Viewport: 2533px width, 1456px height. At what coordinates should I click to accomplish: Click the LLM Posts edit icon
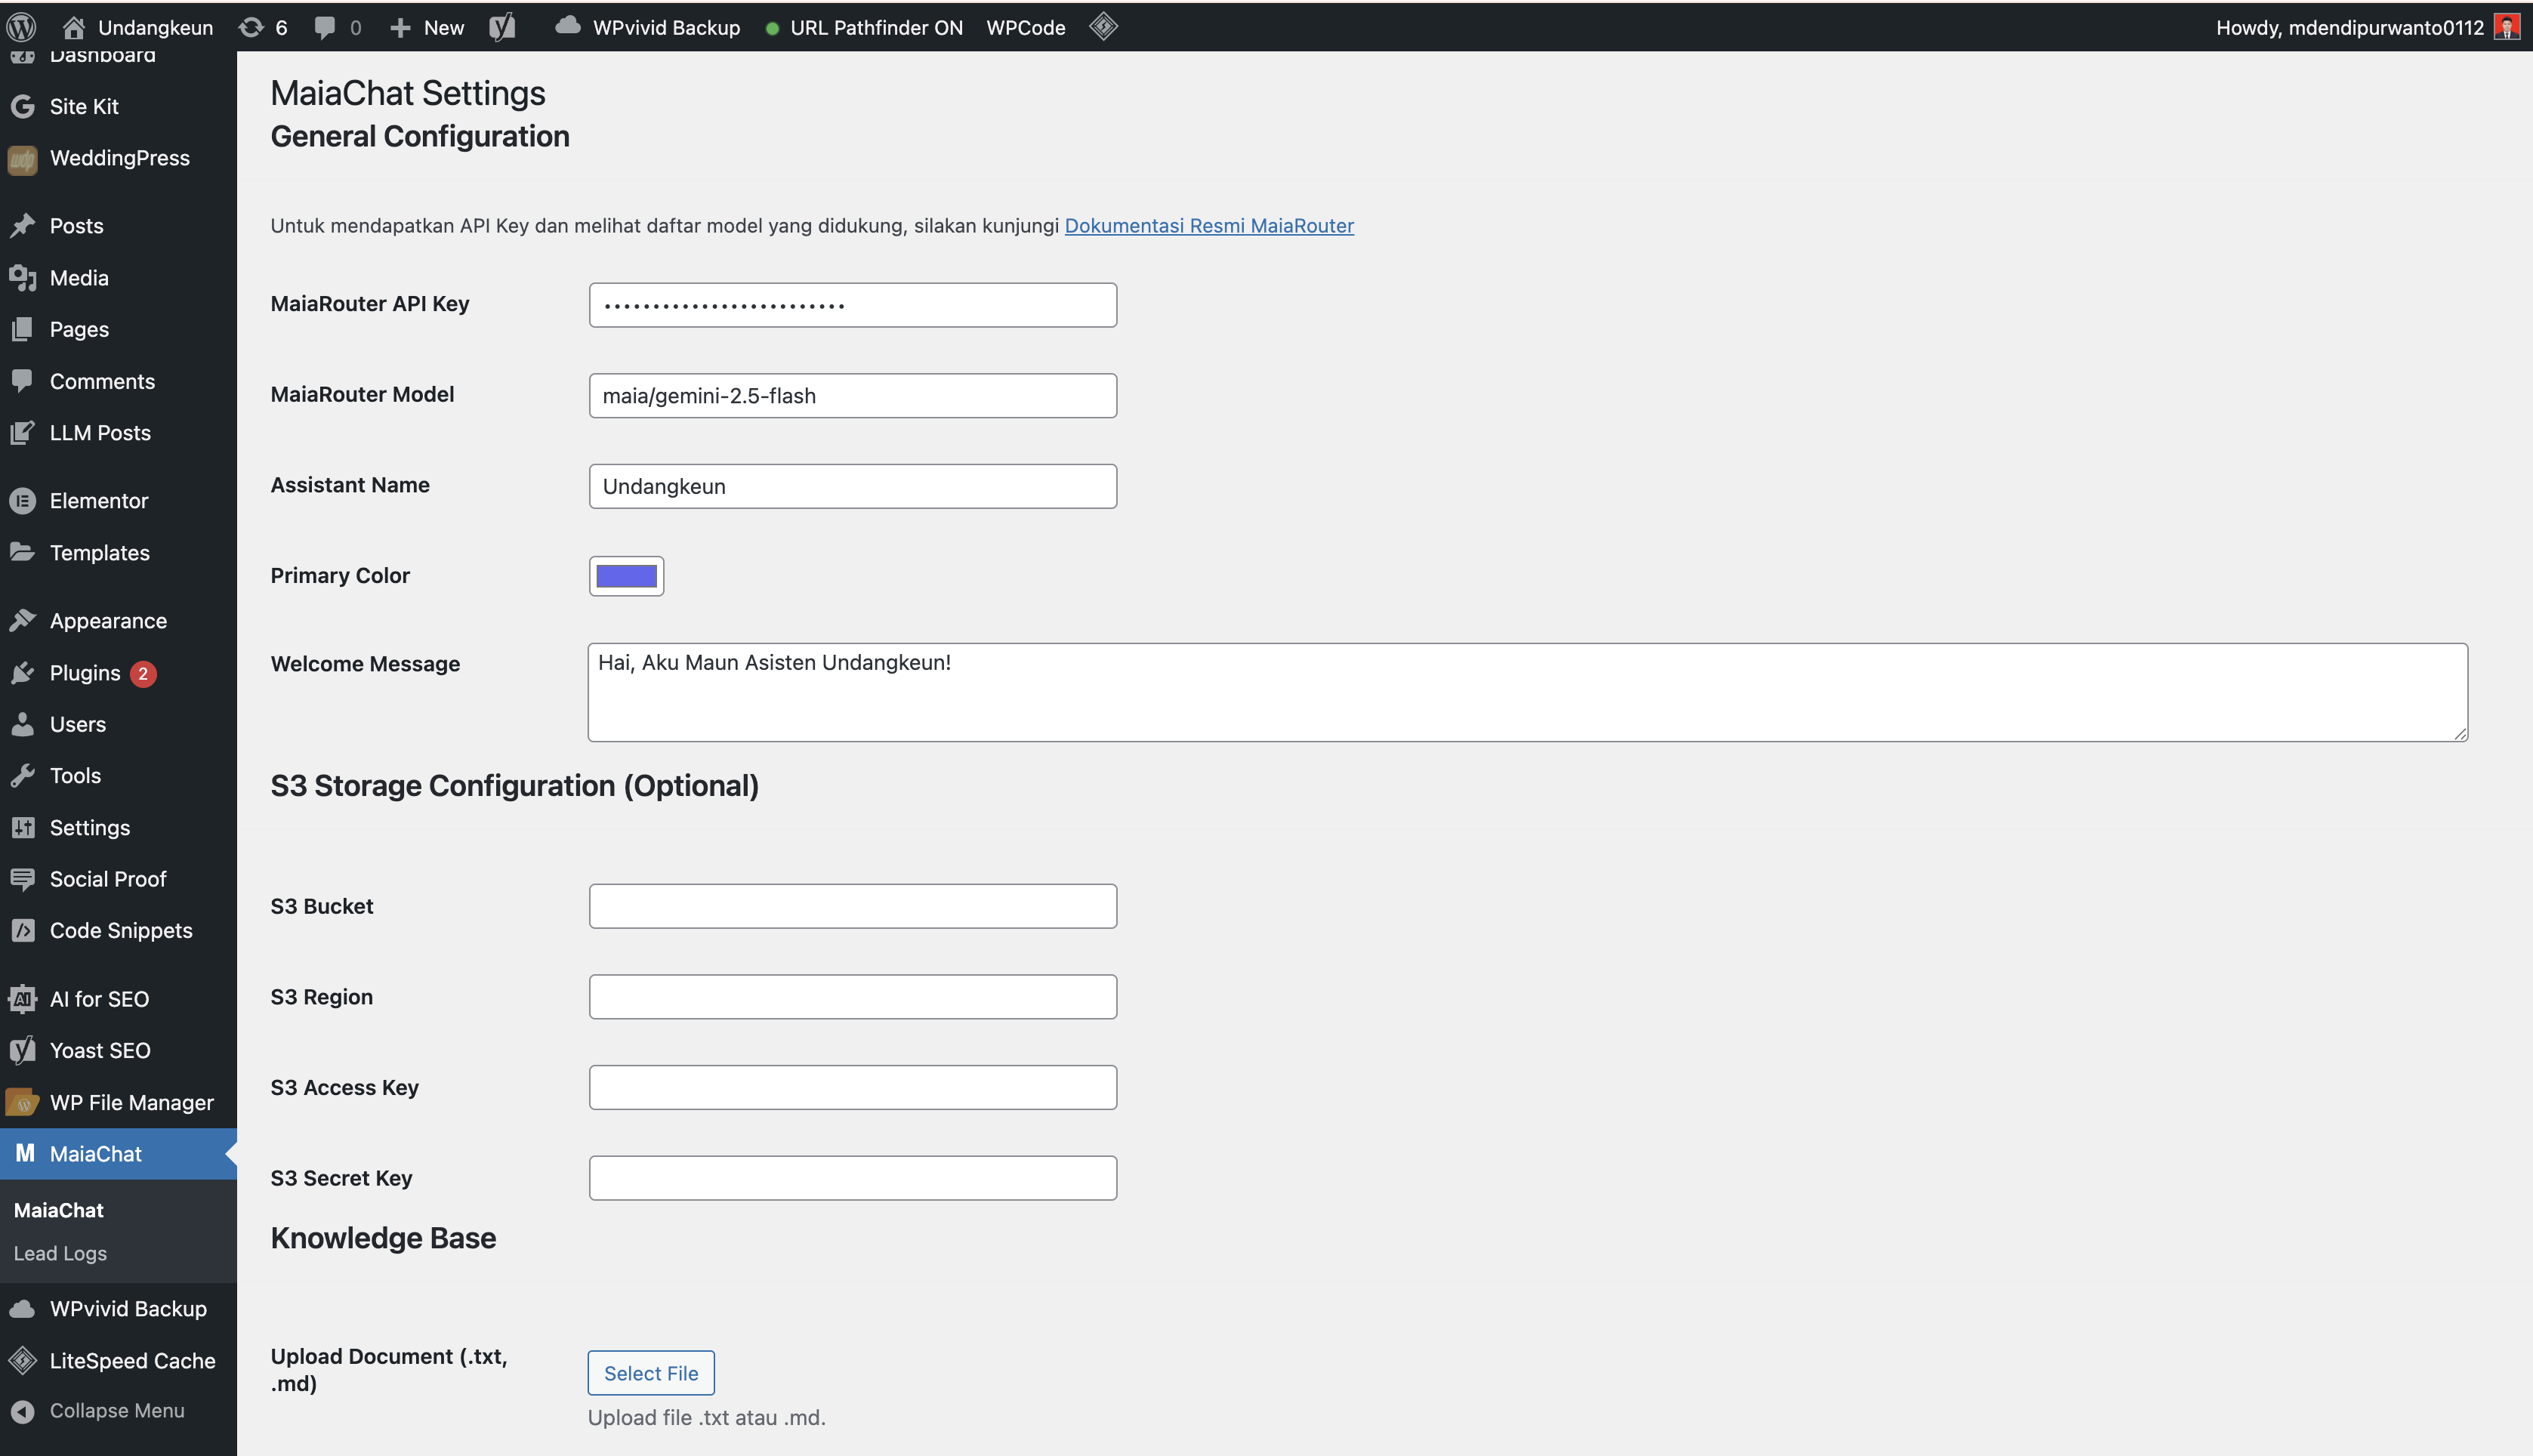pyautogui.click(x=22, y=433)
